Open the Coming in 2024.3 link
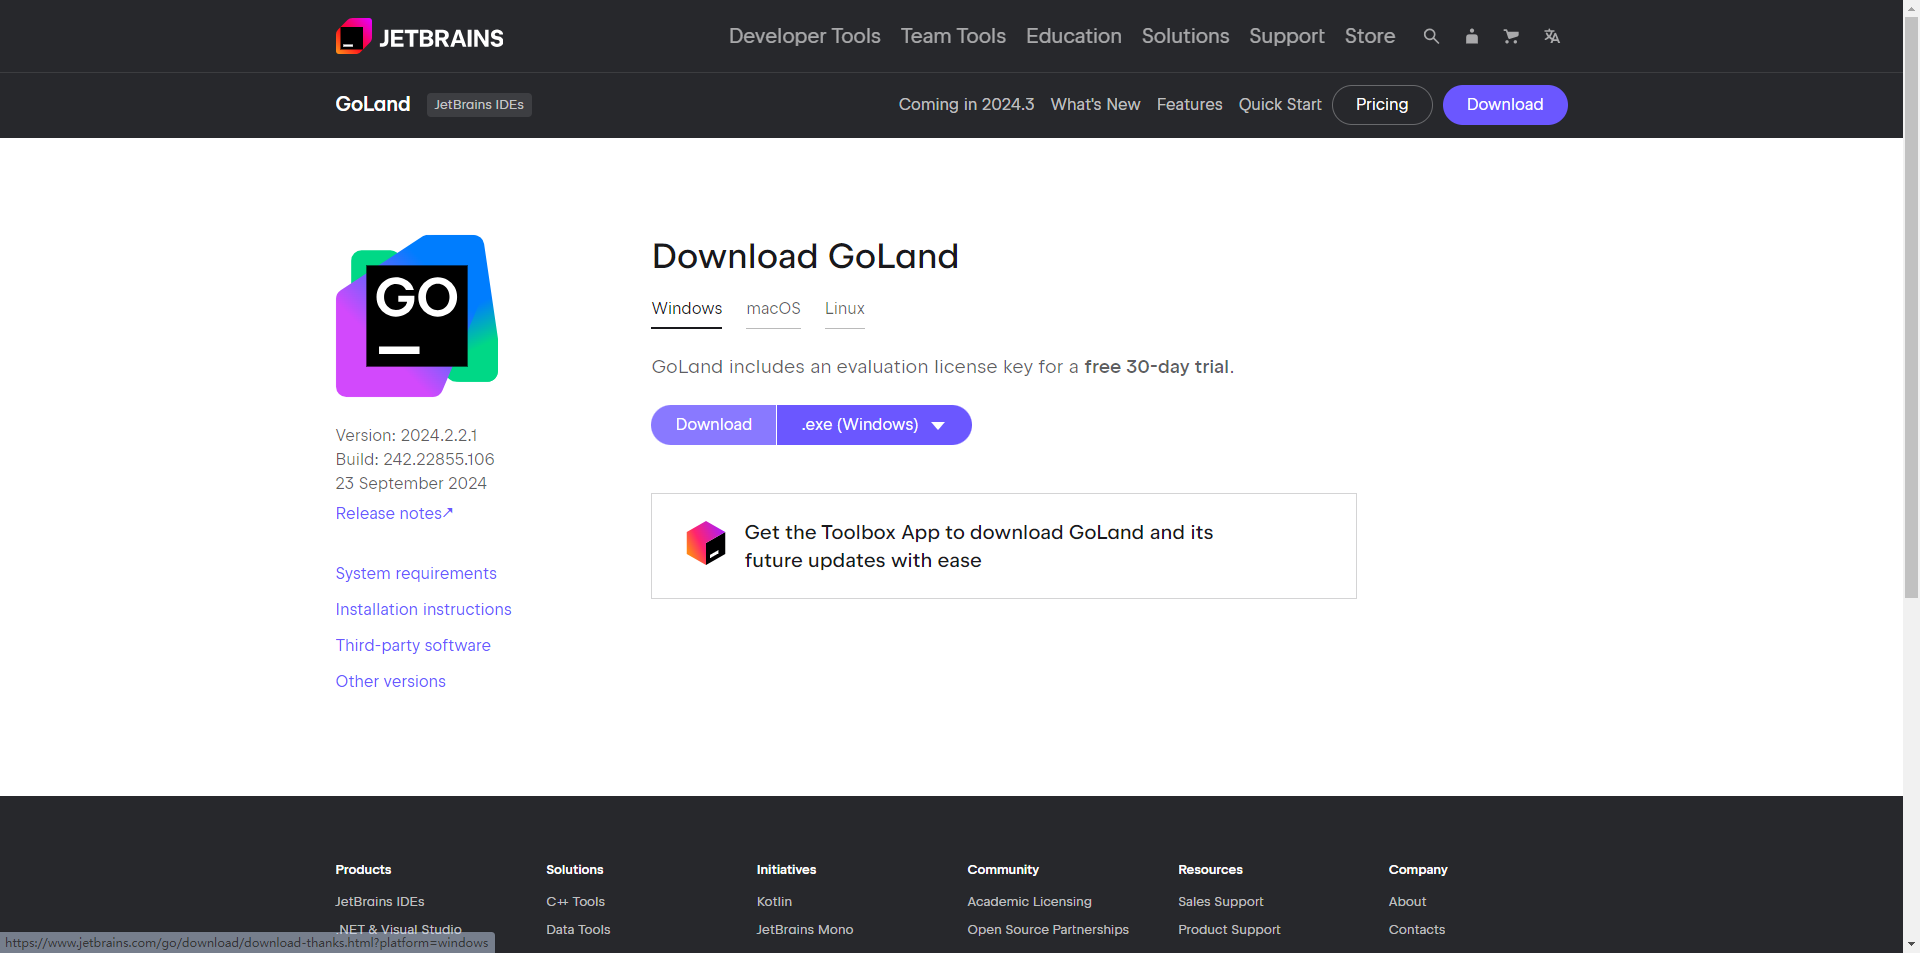This screenshot has width=1920, height=953. [x=966, y=105]
